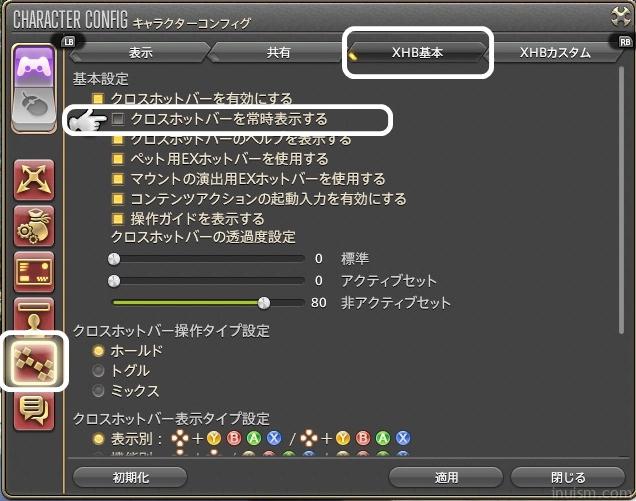
Task: Open the chat log settings icon
Action: pyautogui.click(x=34, y=411)
